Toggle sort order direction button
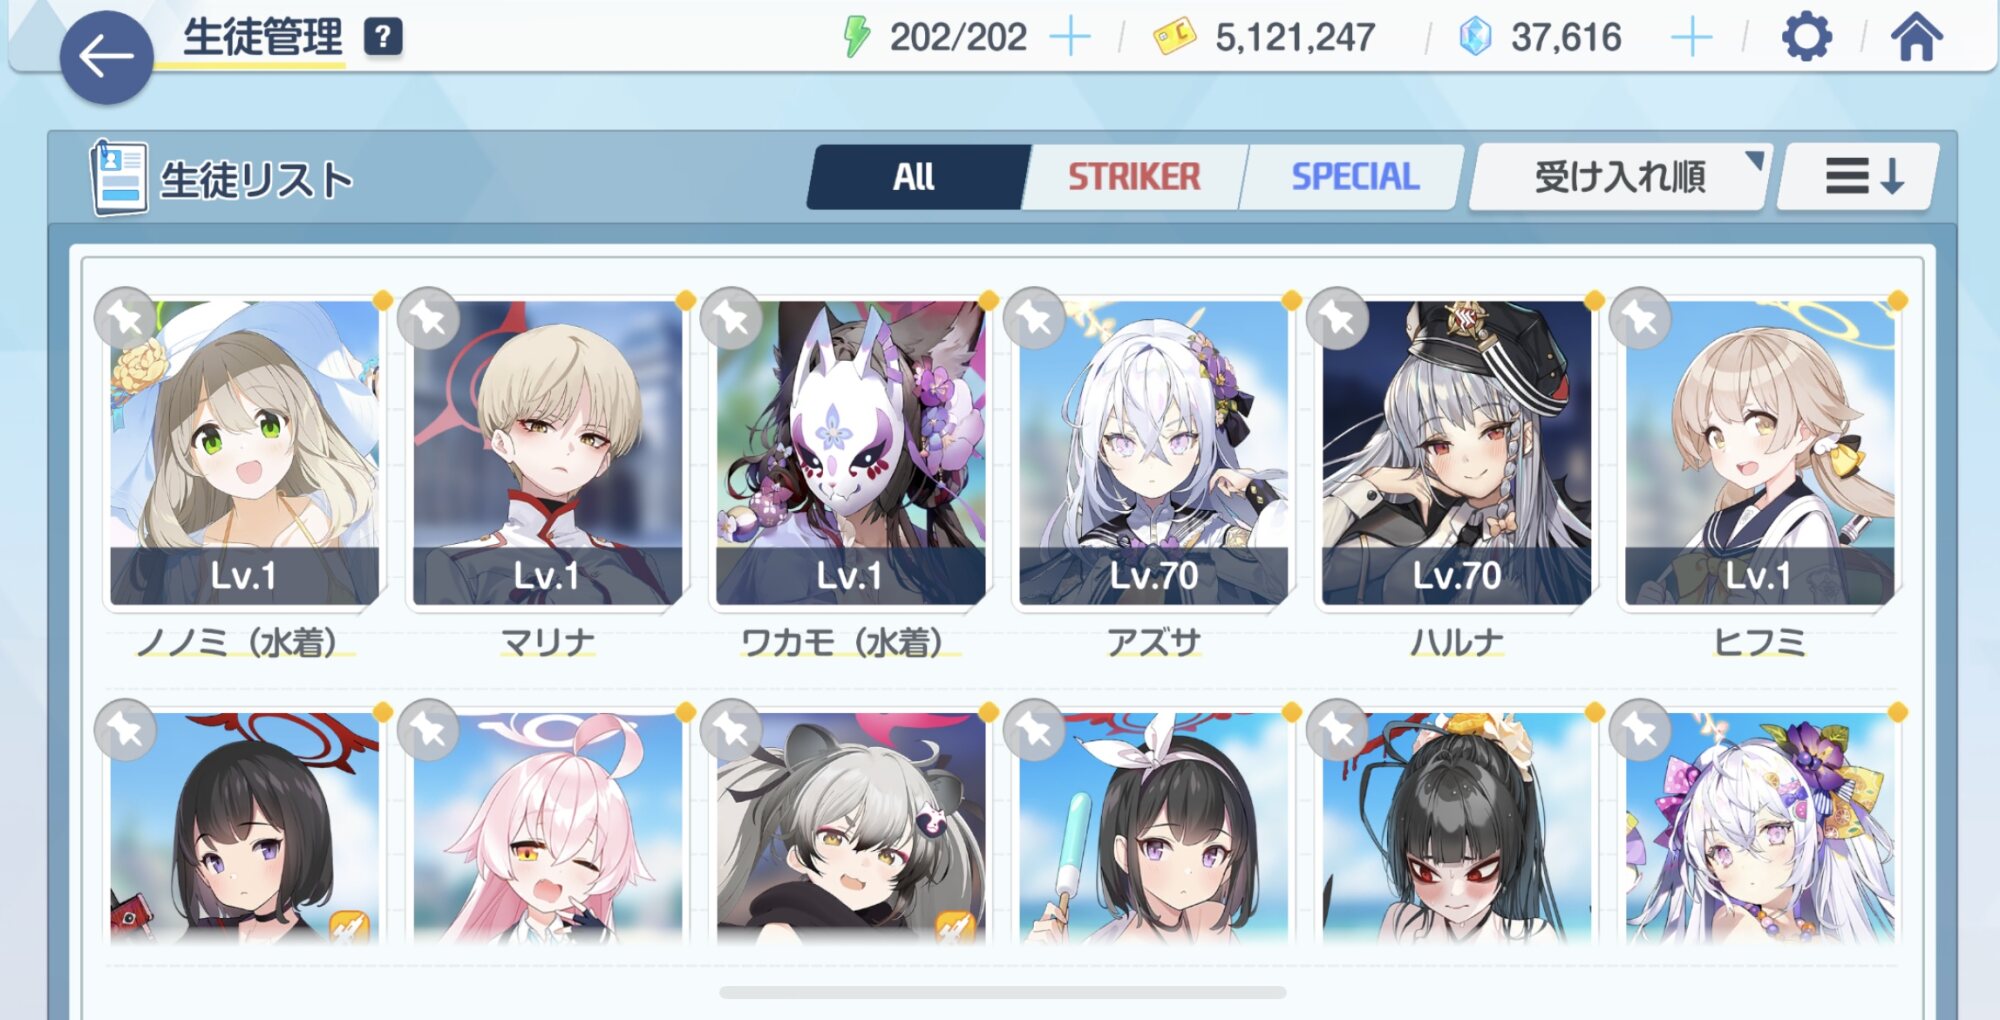2000x1020 pixels. 1860,177
